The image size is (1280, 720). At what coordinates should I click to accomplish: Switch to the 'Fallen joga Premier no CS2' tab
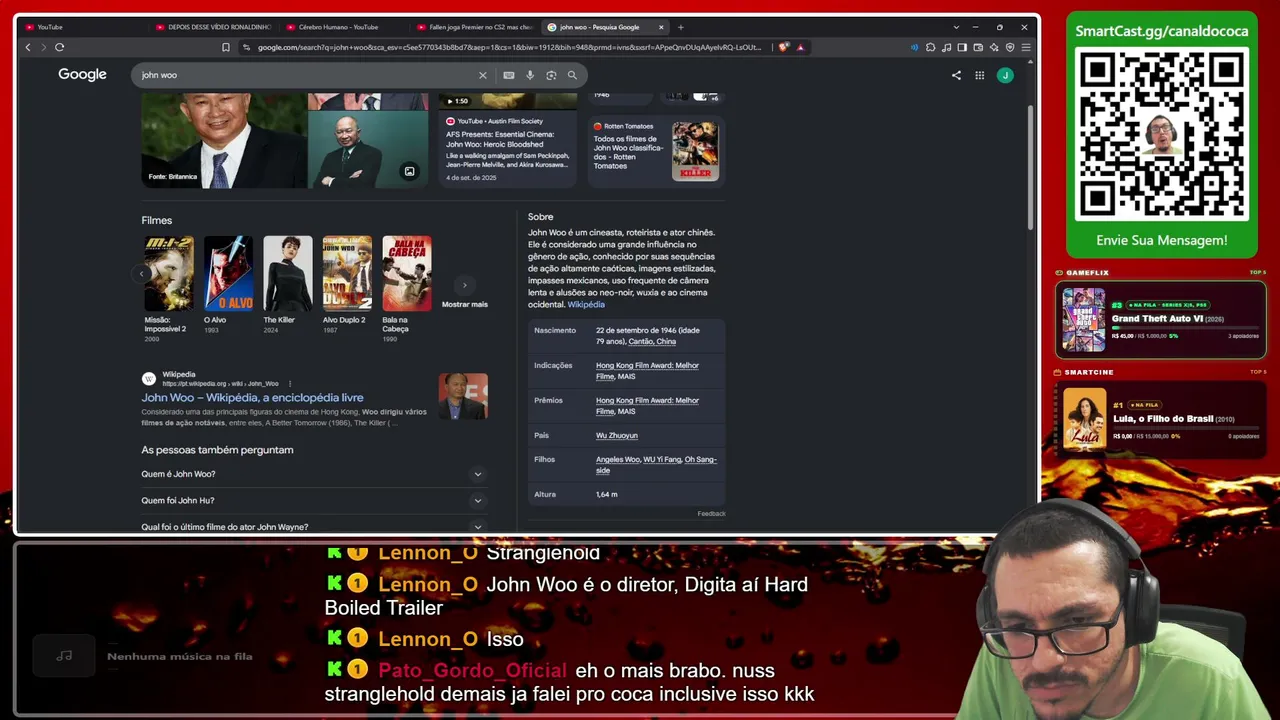point(473,27)
